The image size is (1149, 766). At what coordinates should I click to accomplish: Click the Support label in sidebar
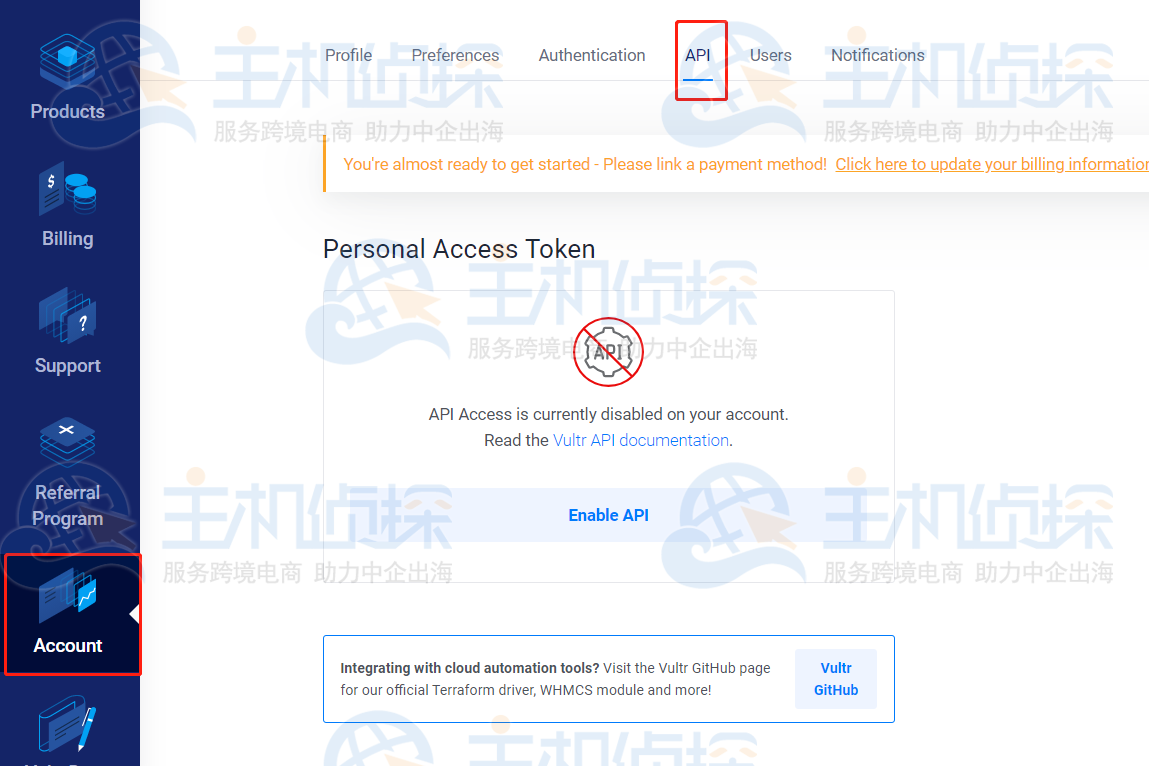[67, 366]
